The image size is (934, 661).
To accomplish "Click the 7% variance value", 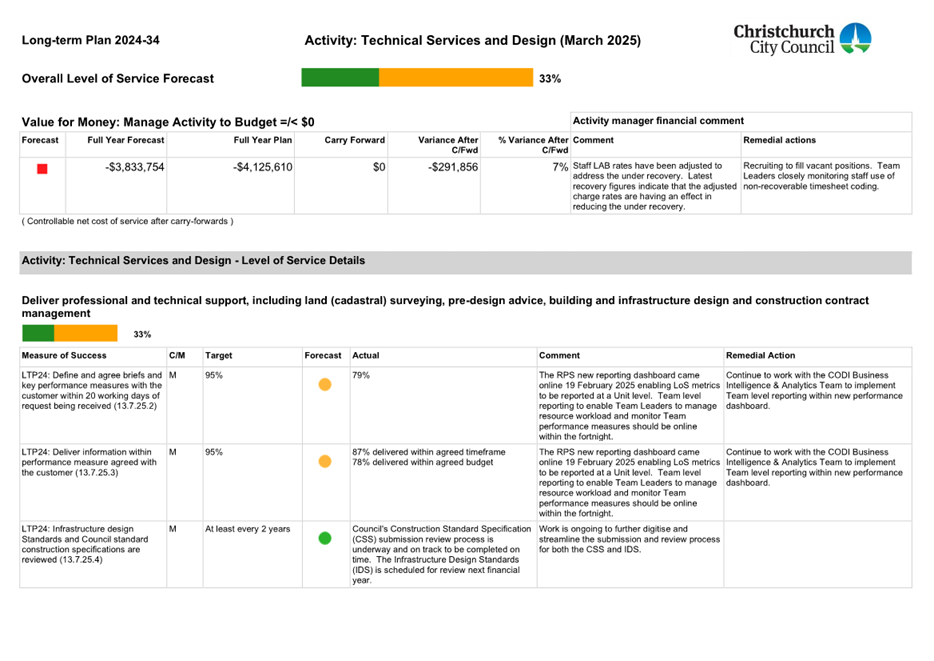I will 560,167.
